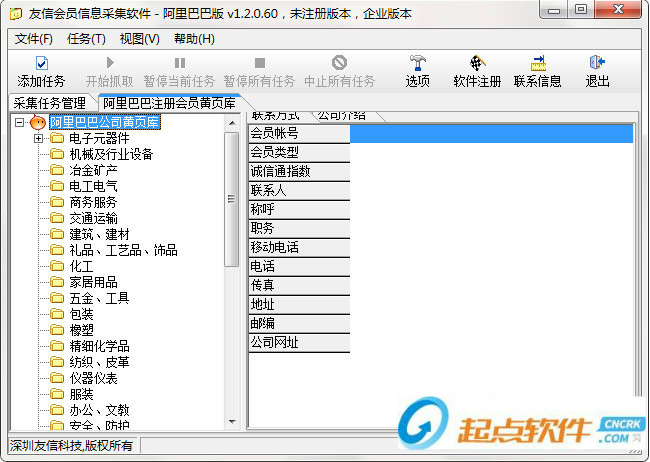The height and width of the screenshot is (462, 650).
Task: Click the 中止所有任务 abort icon
Action: click(x=339, y=63)
